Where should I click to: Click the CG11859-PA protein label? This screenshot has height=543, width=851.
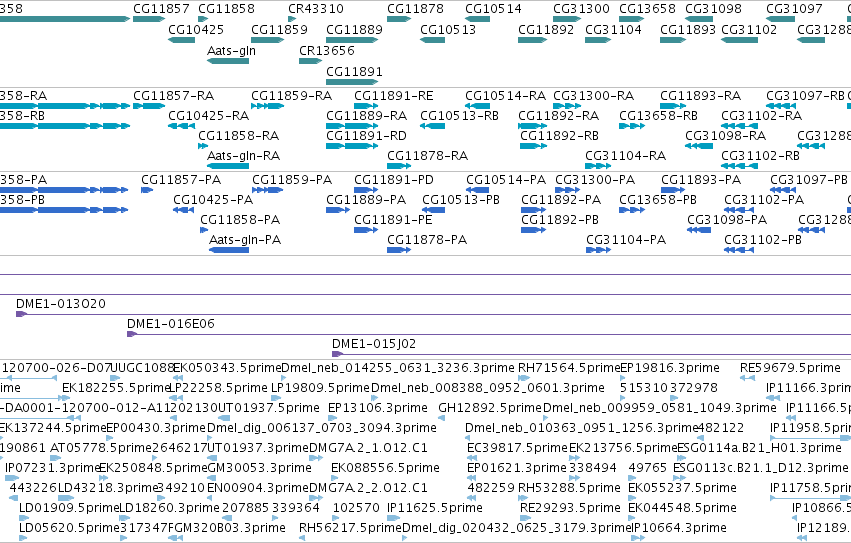(x=292, y=180)
